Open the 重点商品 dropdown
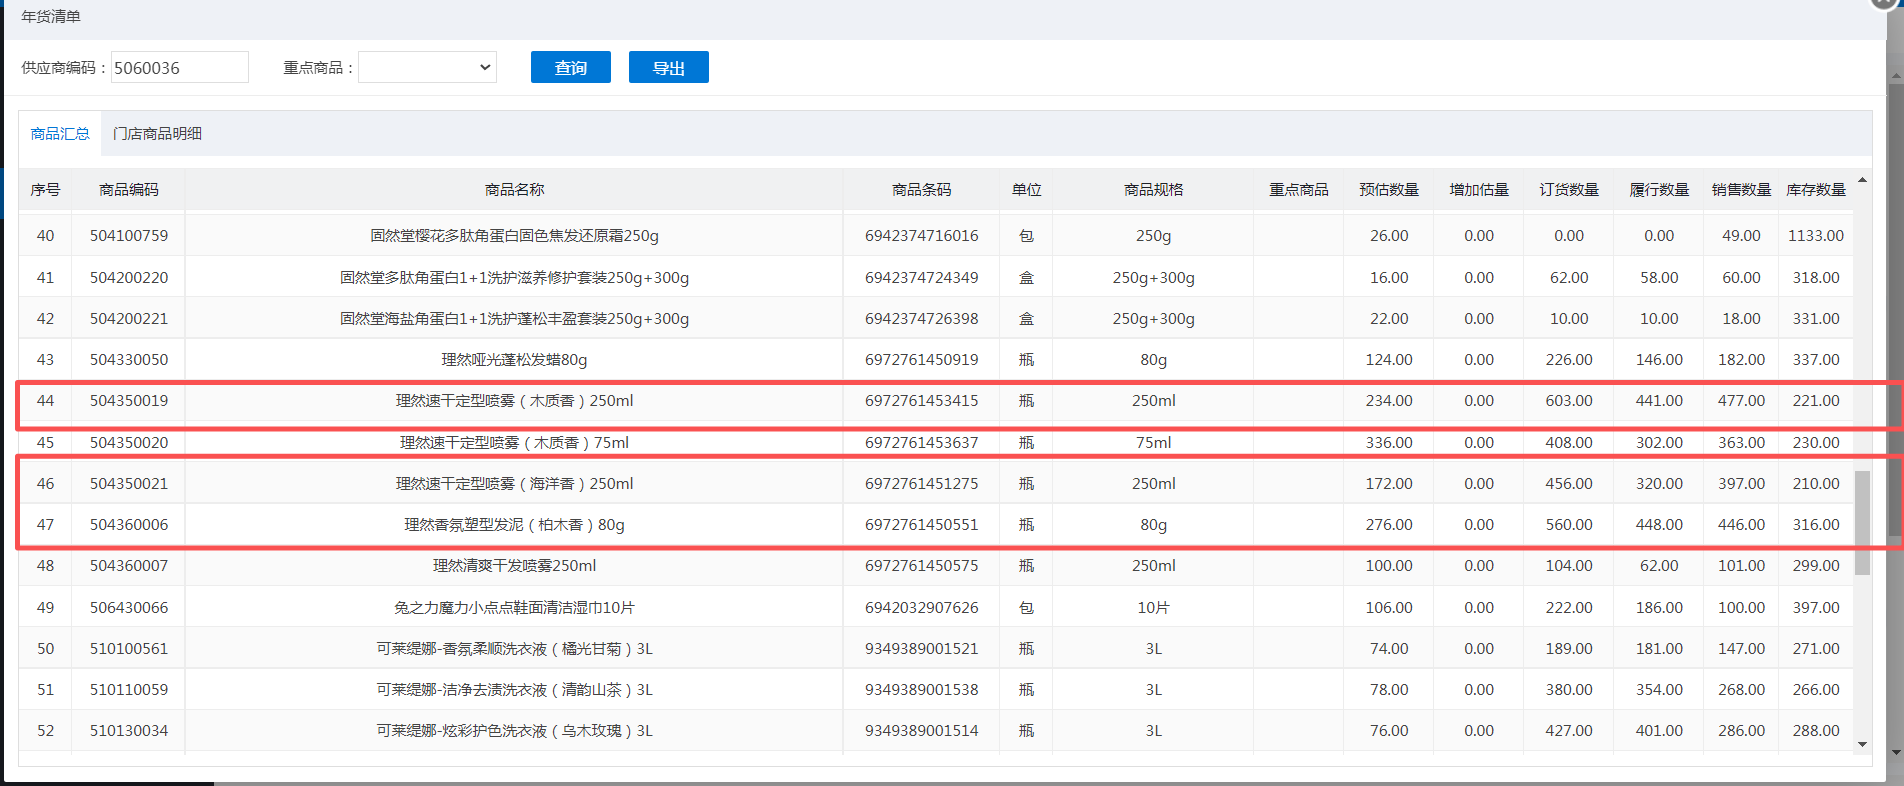 point(427,68)
